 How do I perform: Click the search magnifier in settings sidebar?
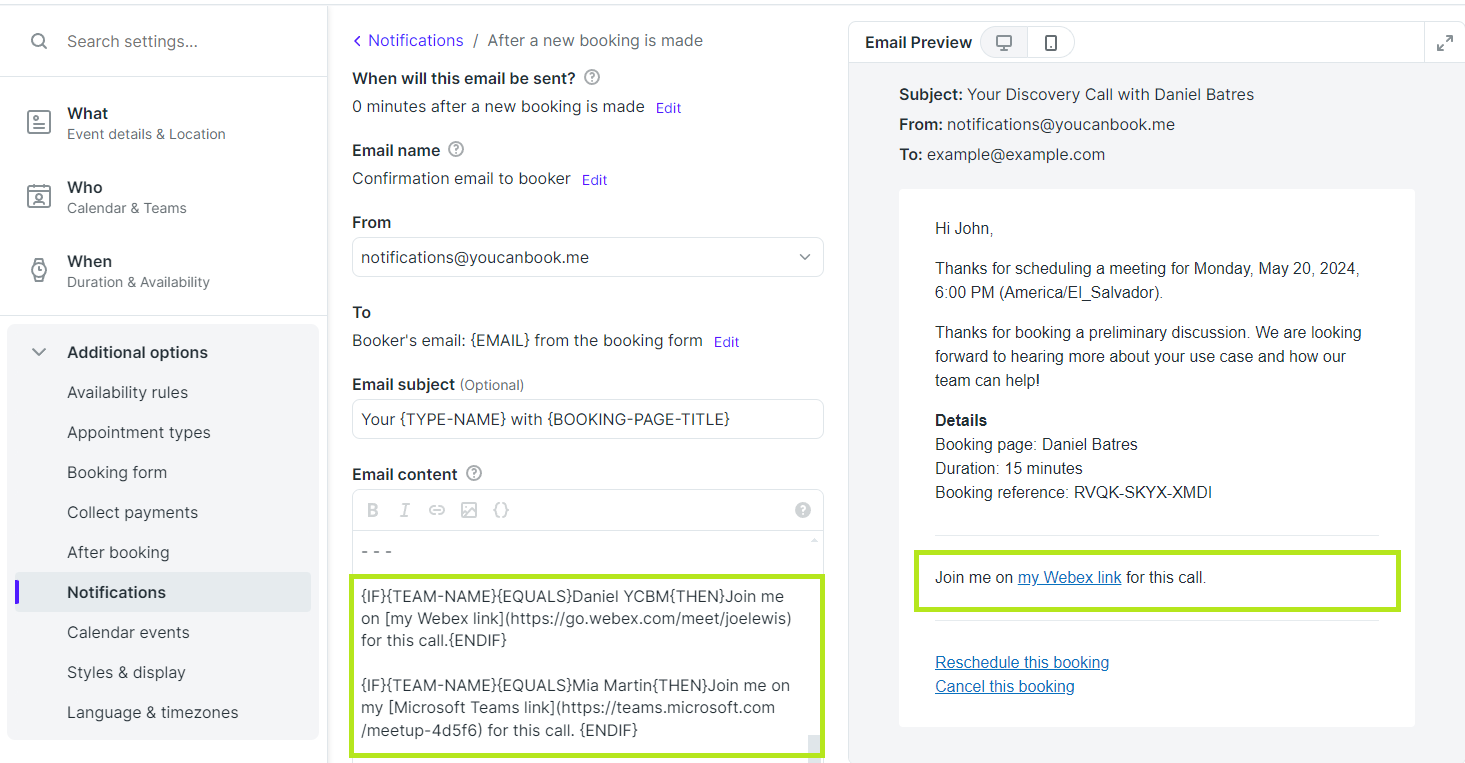click(38, 41)
